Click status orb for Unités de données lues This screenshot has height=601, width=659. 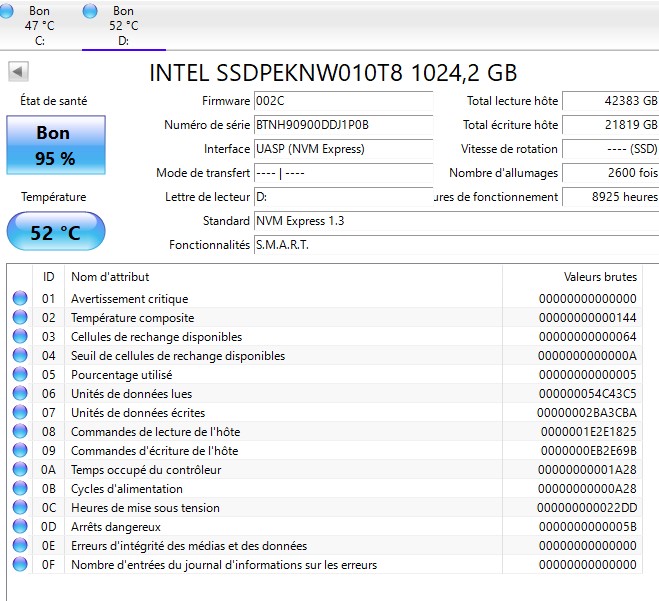20,393
